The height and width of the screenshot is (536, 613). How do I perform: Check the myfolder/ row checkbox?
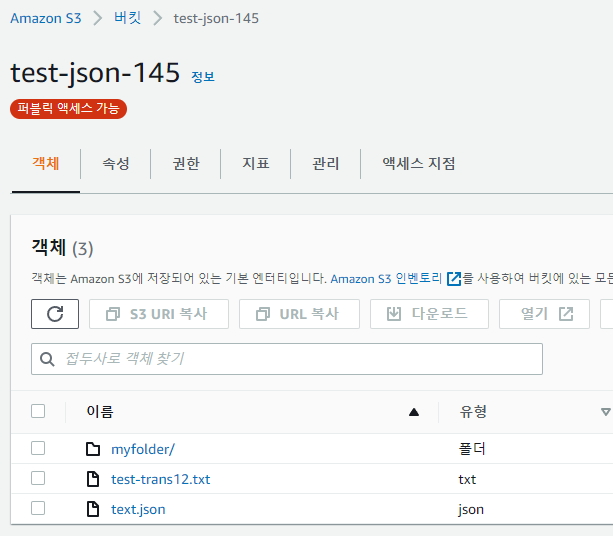coord(38,448)
